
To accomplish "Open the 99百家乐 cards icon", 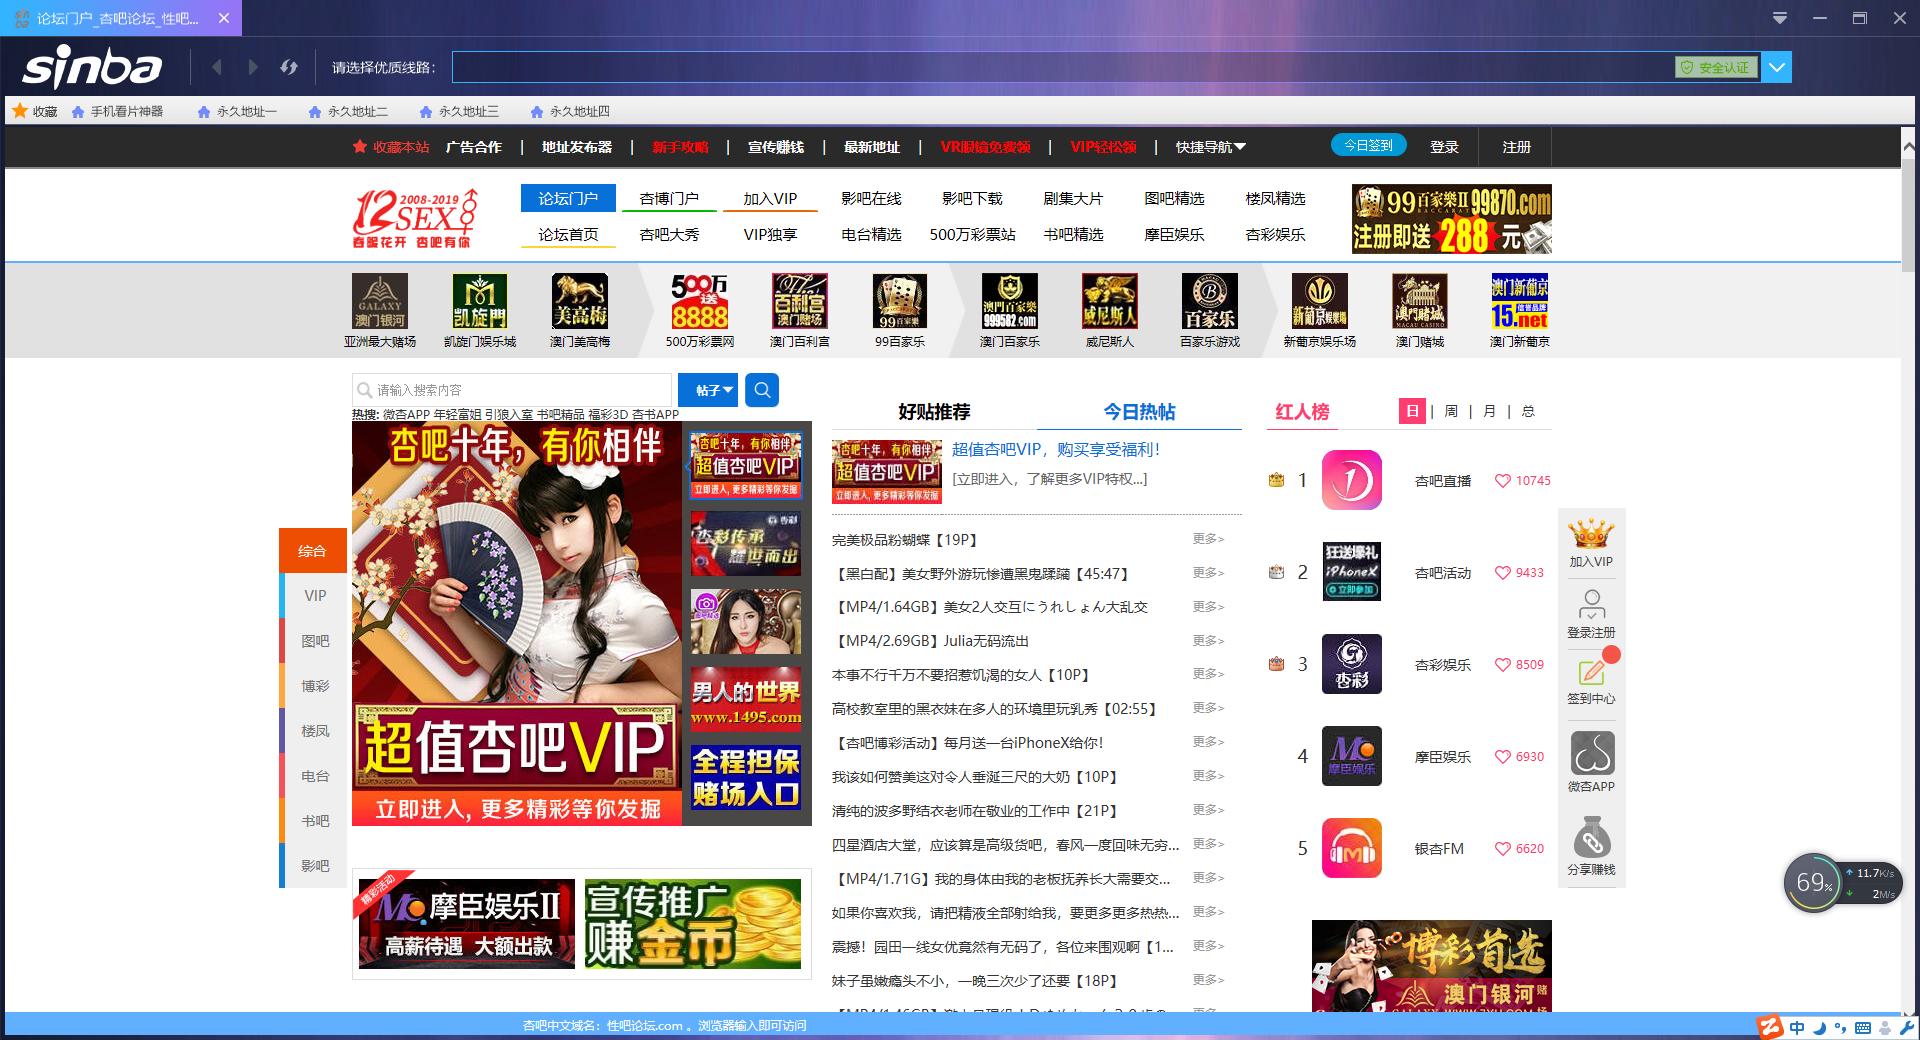I will coord(900,301).
